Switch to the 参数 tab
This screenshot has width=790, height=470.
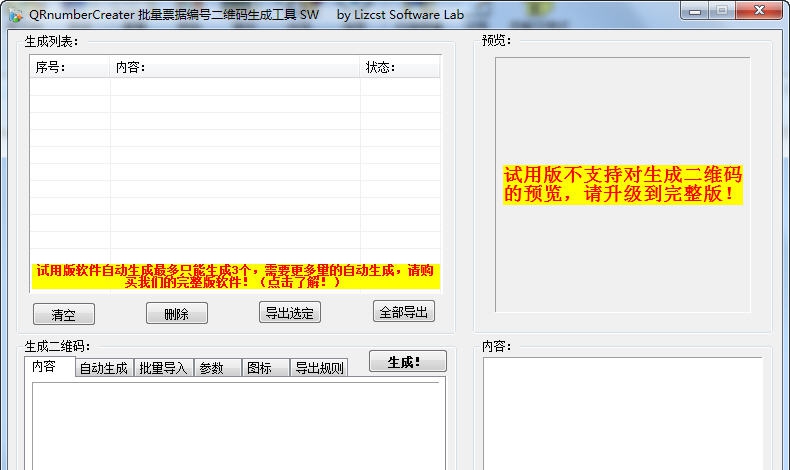pyautogui.click(x=218, y=368)
